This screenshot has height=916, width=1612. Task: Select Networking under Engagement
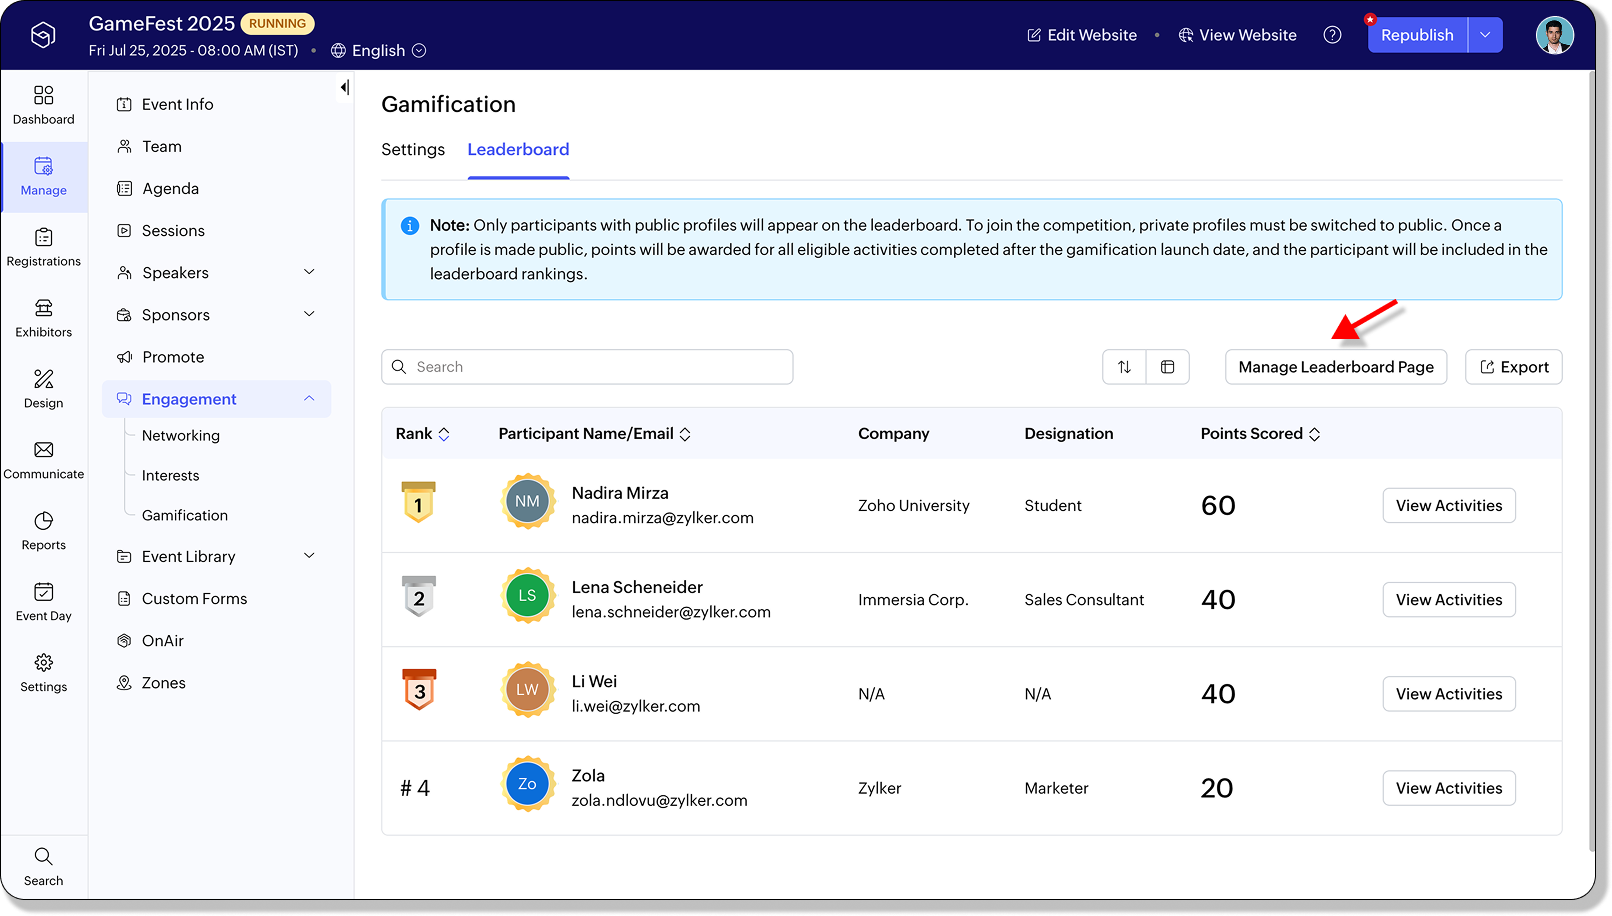tap(180, 436)
